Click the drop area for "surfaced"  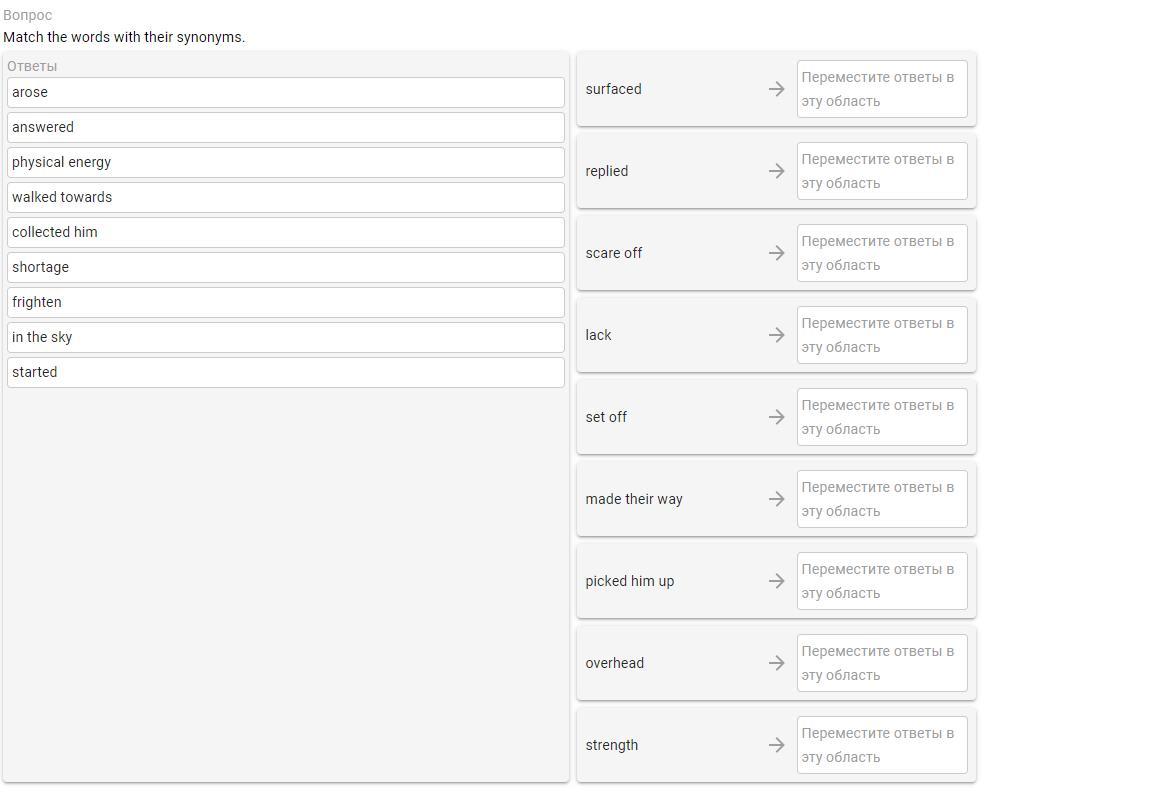(x=881, y=89)
